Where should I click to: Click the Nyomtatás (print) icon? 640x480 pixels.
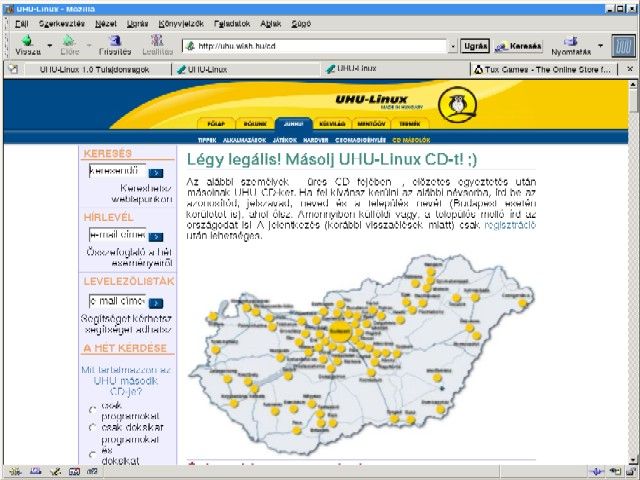point(571,41)
